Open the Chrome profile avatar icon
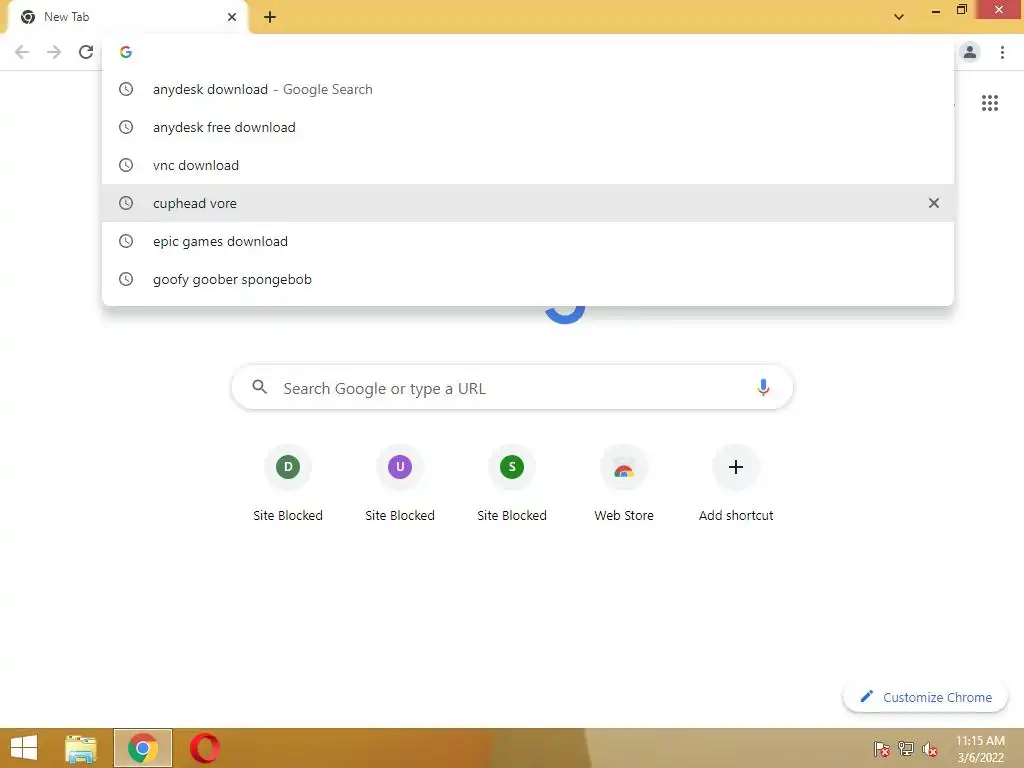The image size is (1024, 768). [970, 52]
